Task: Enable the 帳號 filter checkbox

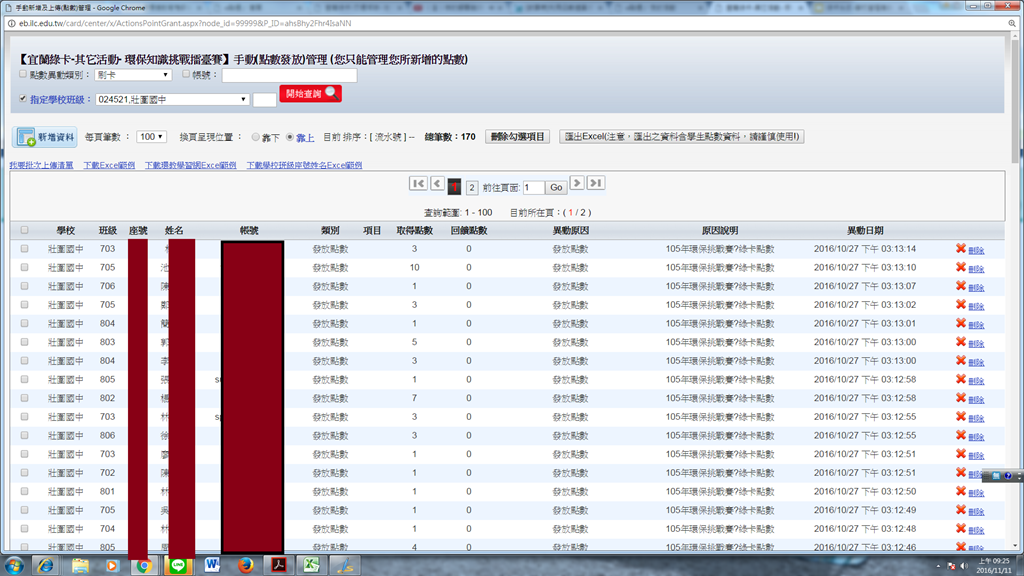Action: [x=186, y=74]
